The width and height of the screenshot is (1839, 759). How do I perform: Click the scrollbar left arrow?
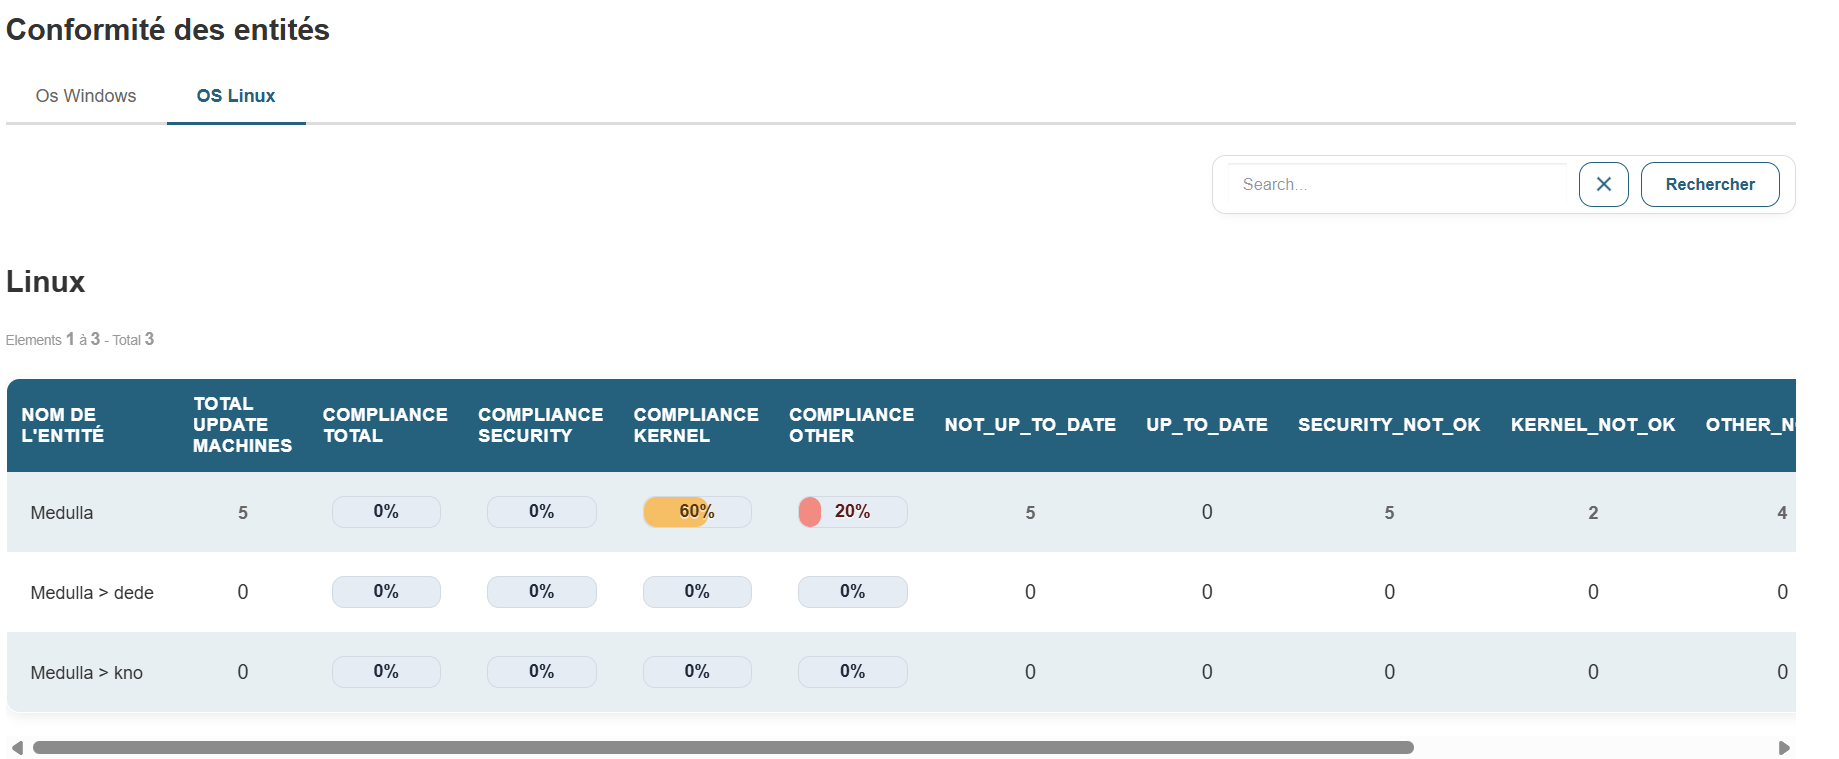coord(17,747)
